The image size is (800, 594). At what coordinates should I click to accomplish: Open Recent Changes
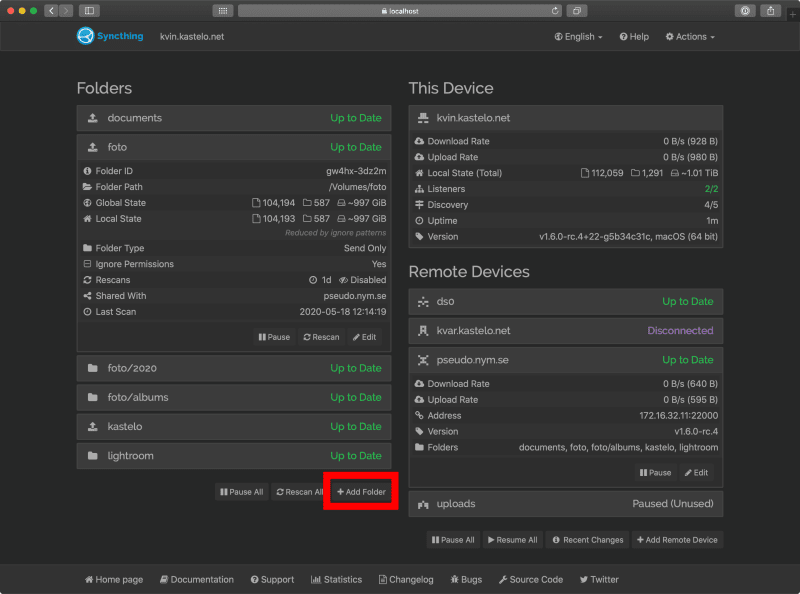click(588, 540)
